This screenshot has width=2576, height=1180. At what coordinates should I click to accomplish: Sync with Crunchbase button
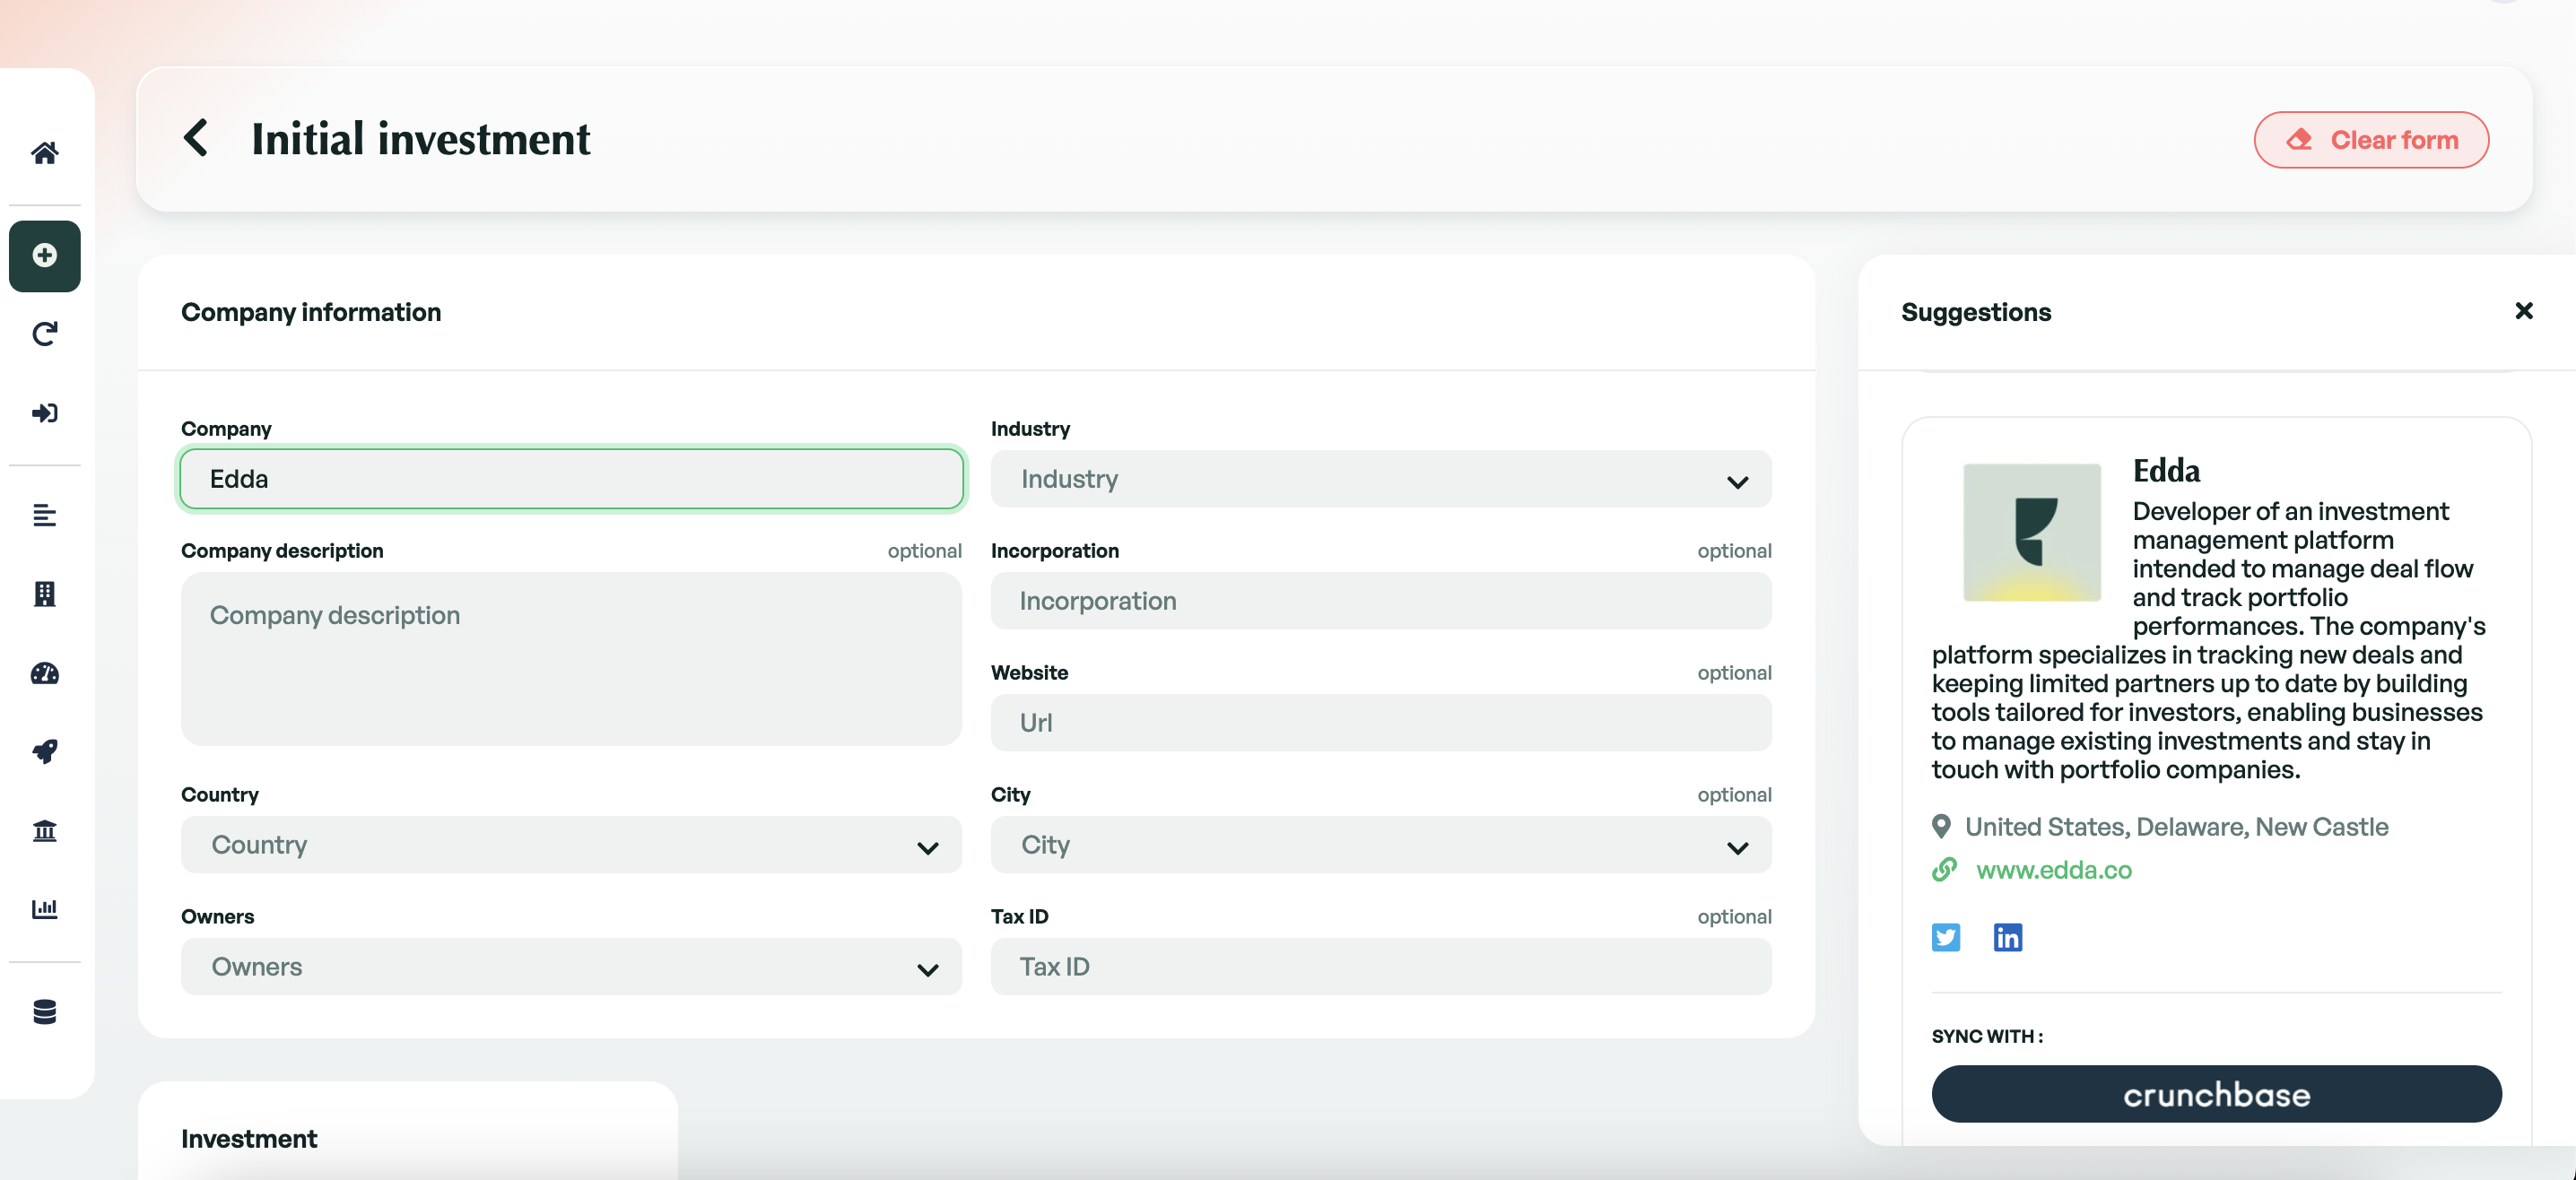tap(2216, 1094)
